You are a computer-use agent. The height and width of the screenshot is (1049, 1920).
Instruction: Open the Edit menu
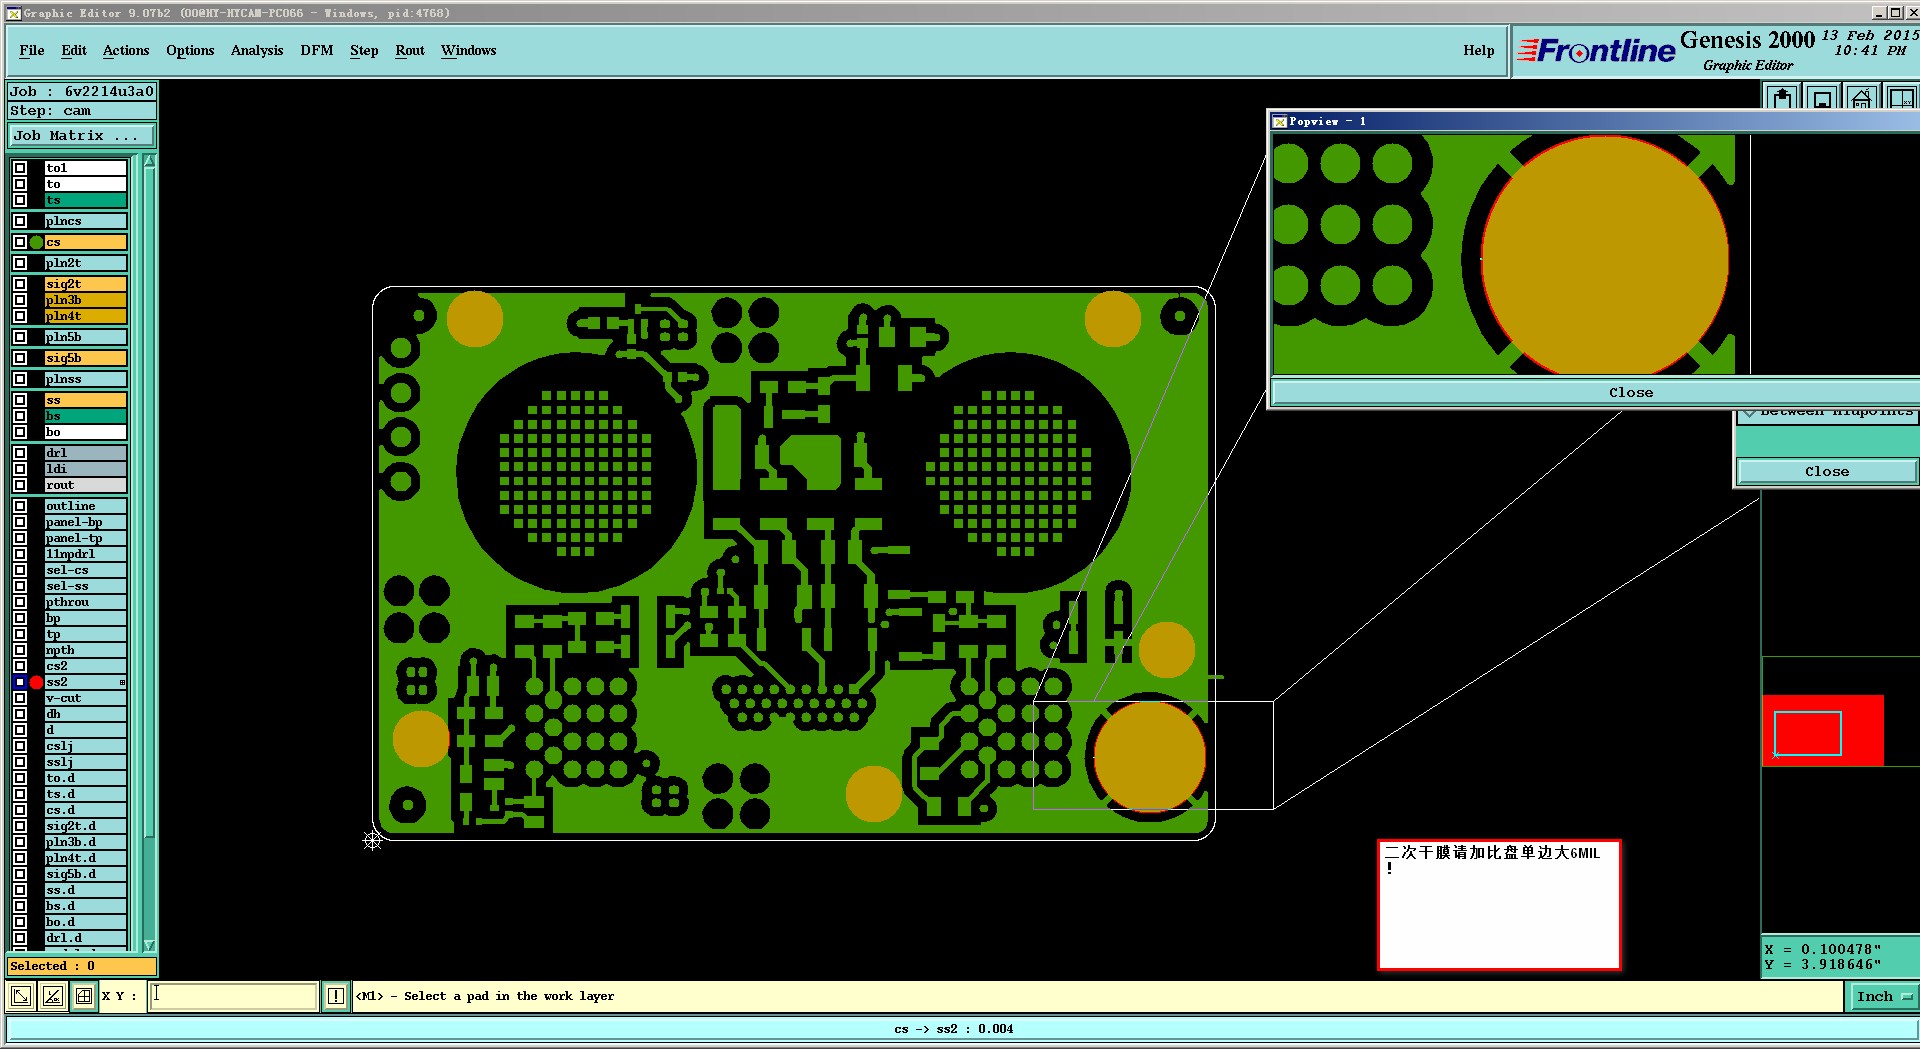click(74, 50)
